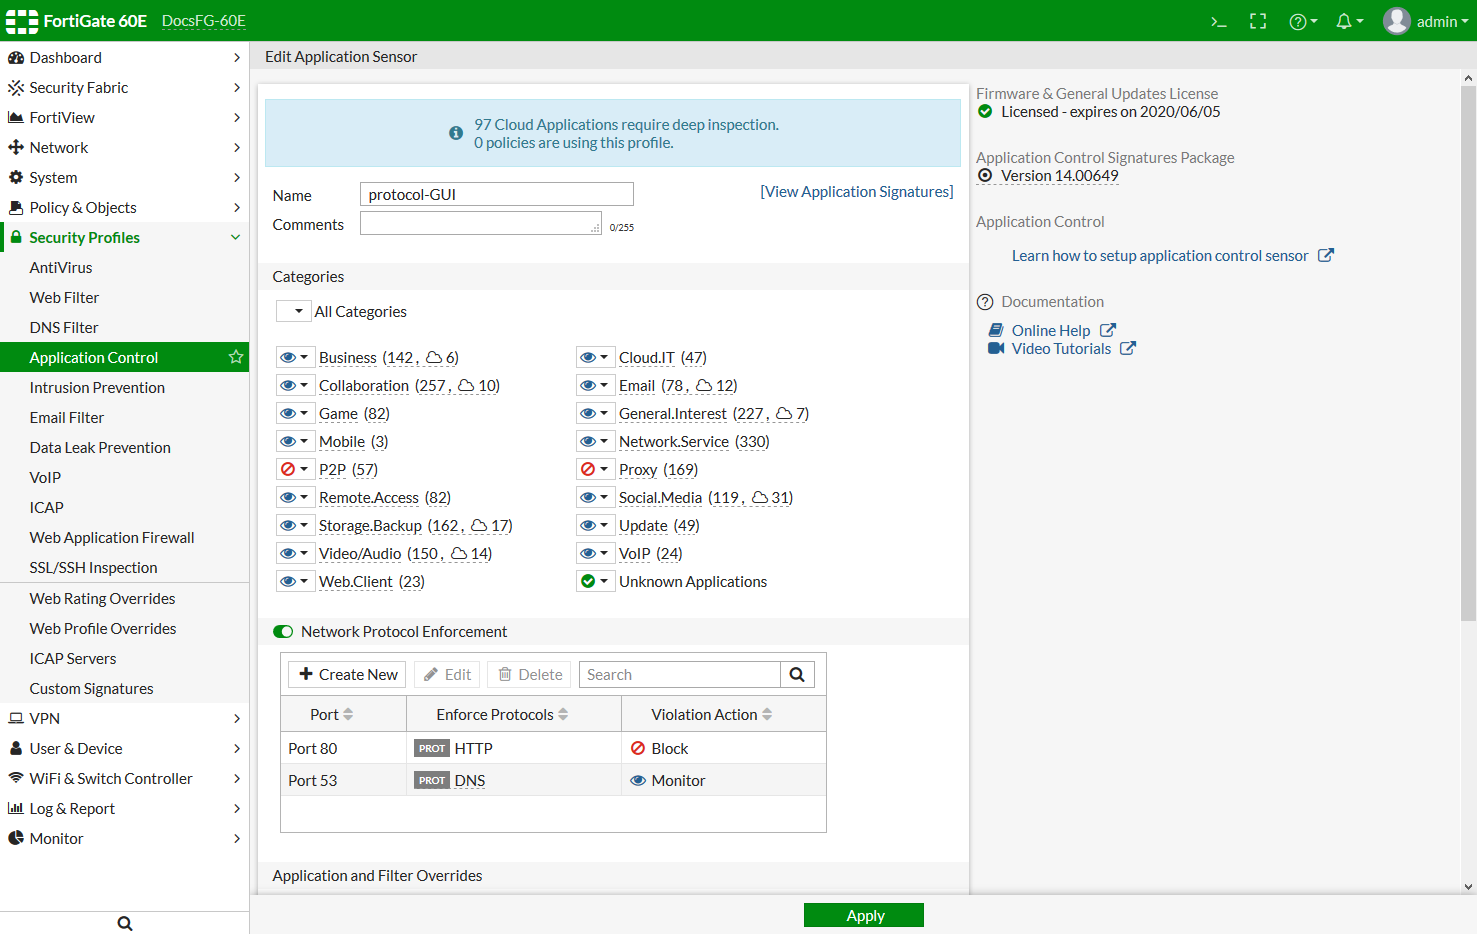This screenshot has height=934, width=1477.
Task: Toggle Network Protocol Enforcement switch
Action: pyautogui.click(x=283, y=632)
